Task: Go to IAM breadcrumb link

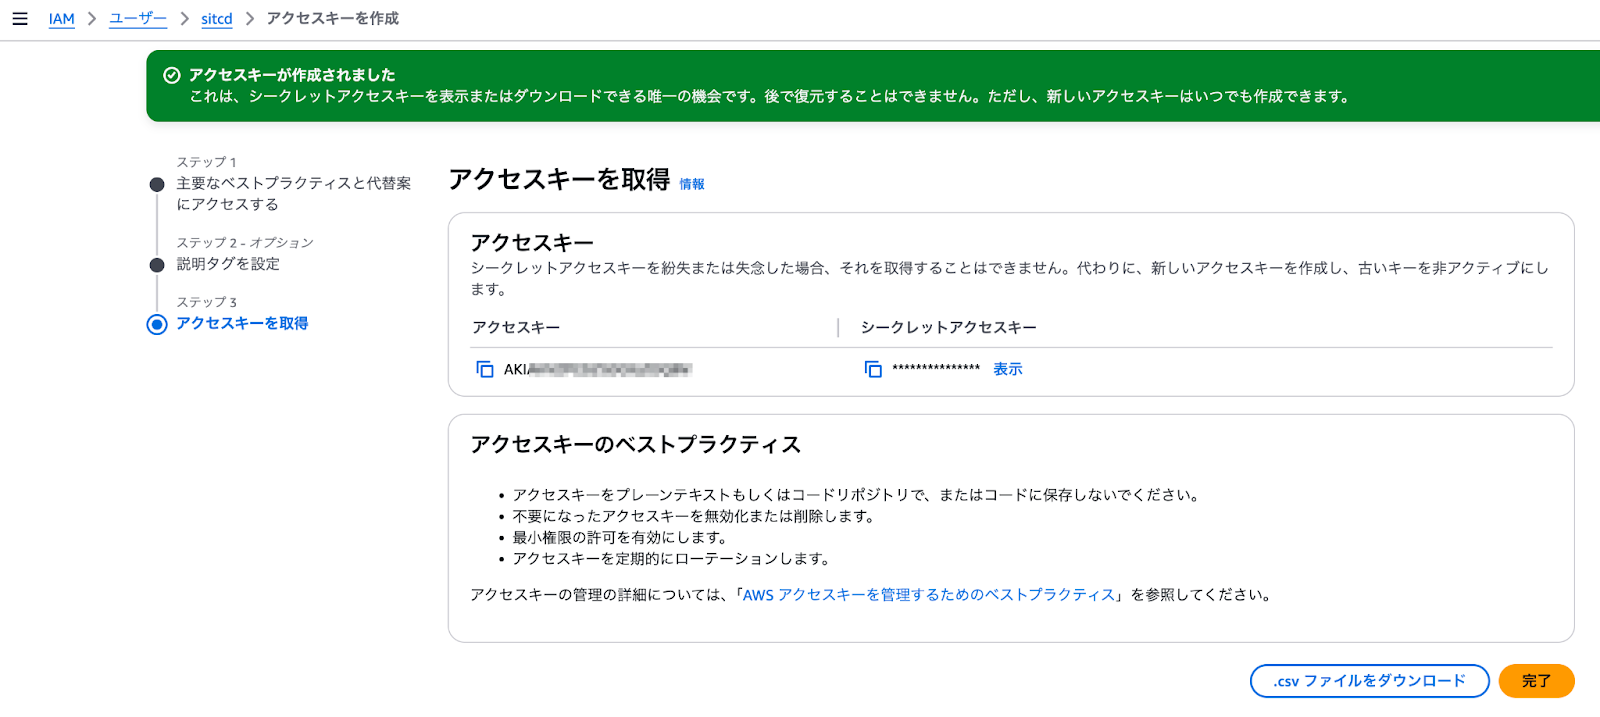Action: [62, 19]
